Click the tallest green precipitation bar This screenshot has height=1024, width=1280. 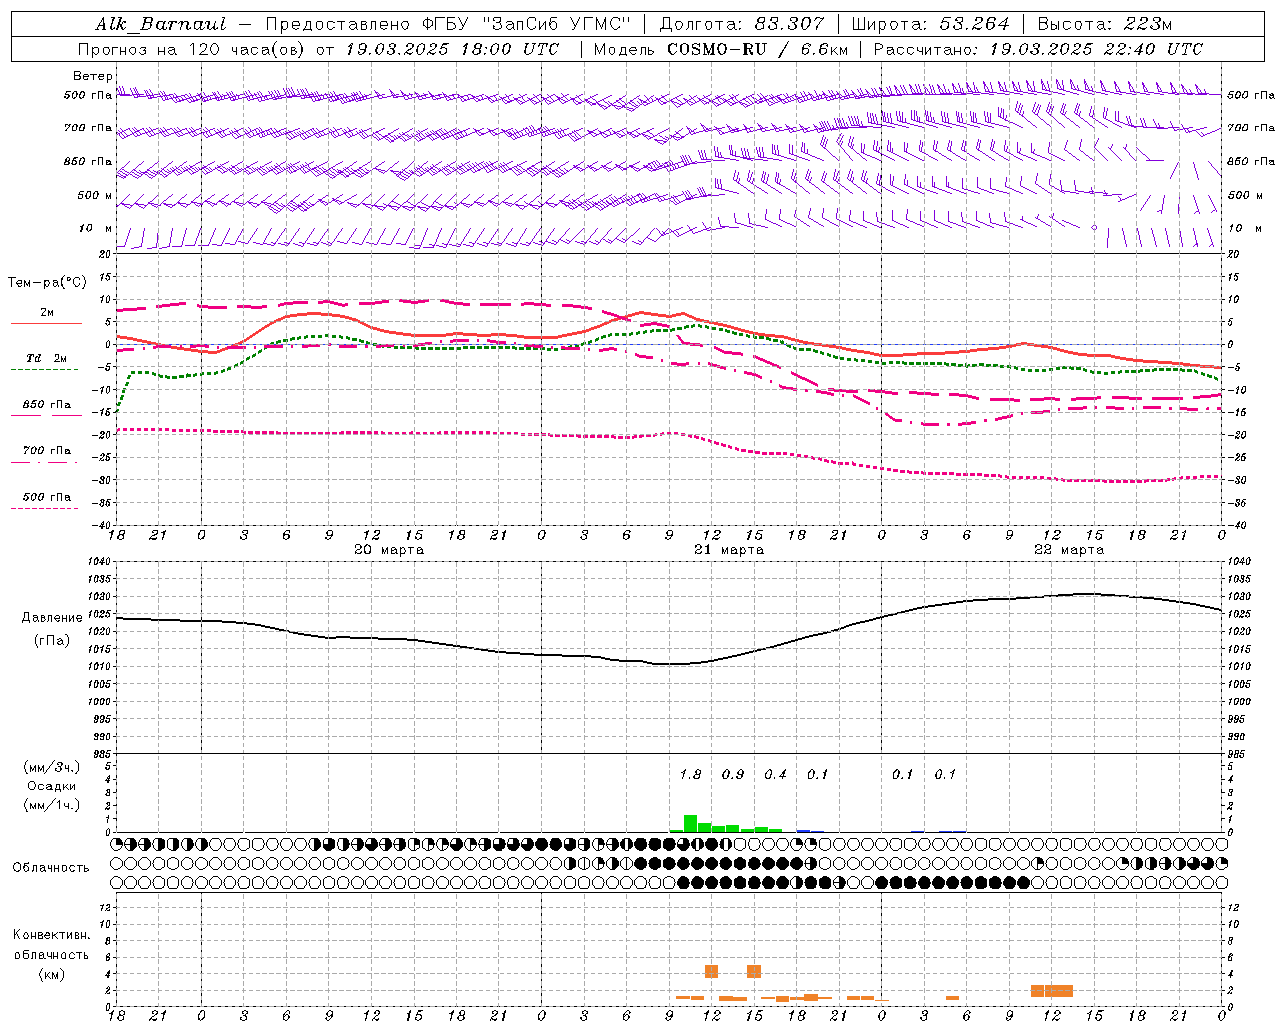690,823
